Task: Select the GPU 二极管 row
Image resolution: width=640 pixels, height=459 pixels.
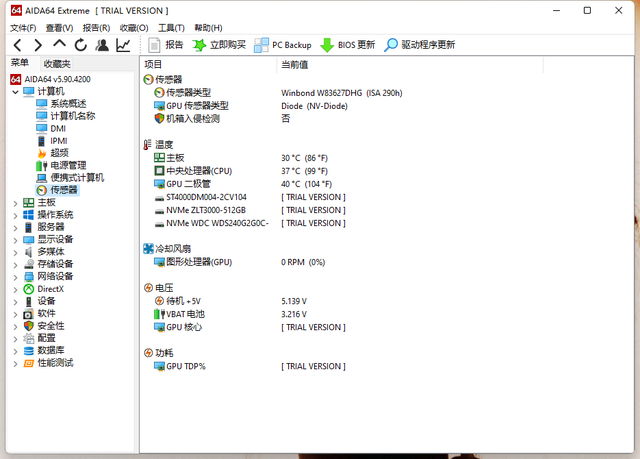Action: 243,184
